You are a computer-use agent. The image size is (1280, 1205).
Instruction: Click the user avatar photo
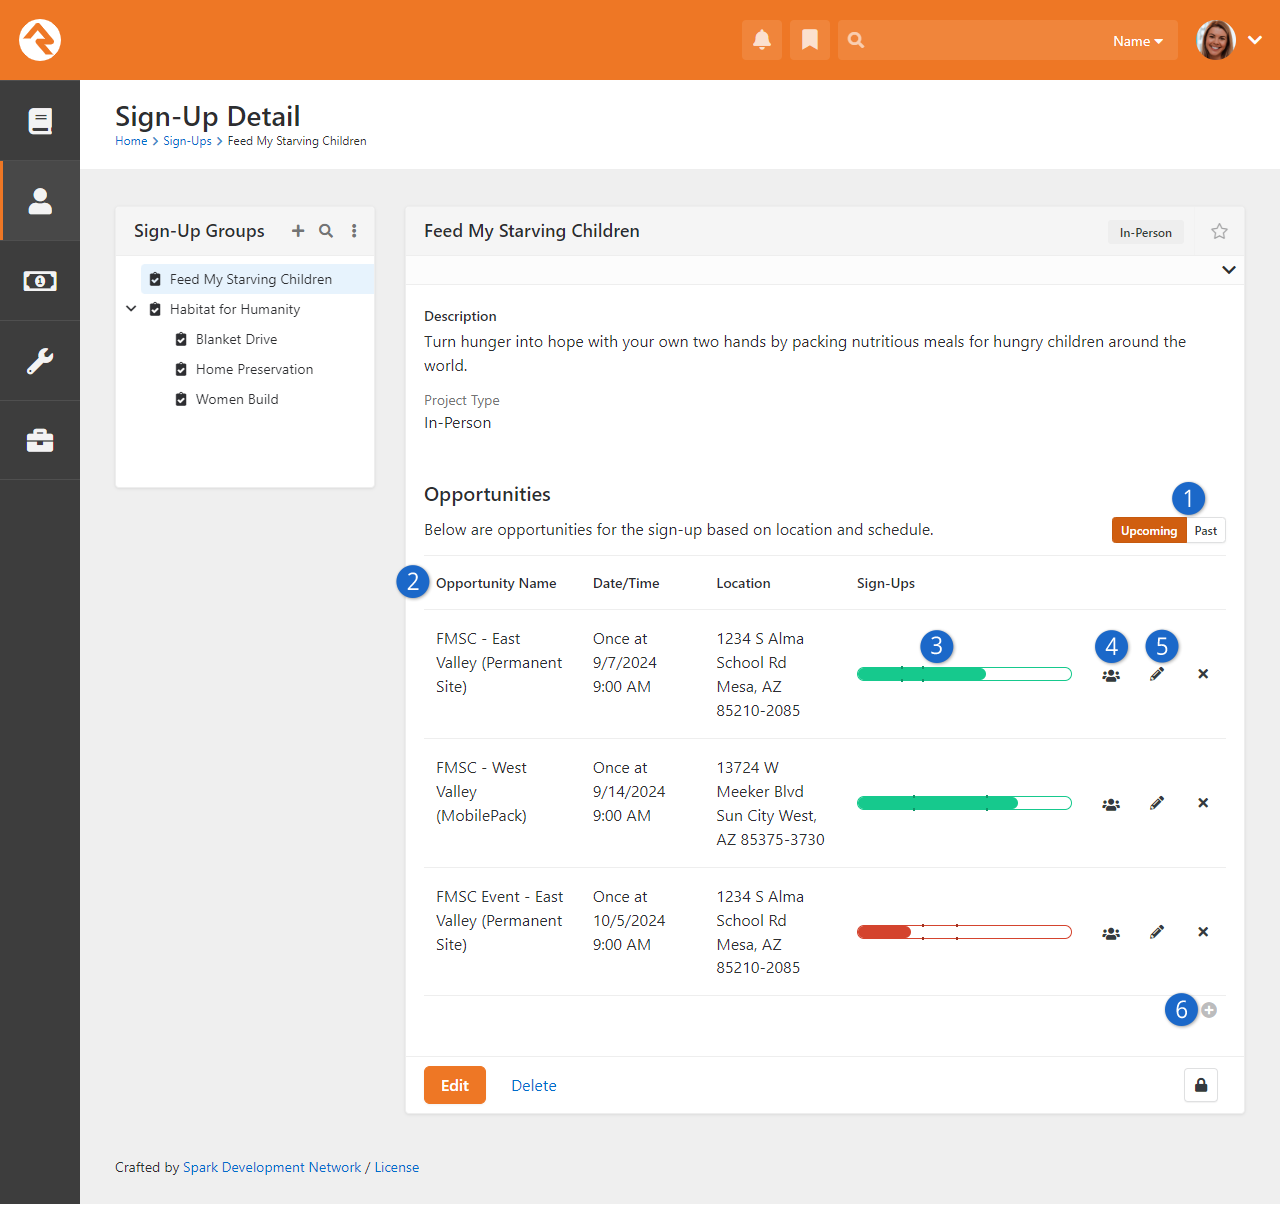1216,40
